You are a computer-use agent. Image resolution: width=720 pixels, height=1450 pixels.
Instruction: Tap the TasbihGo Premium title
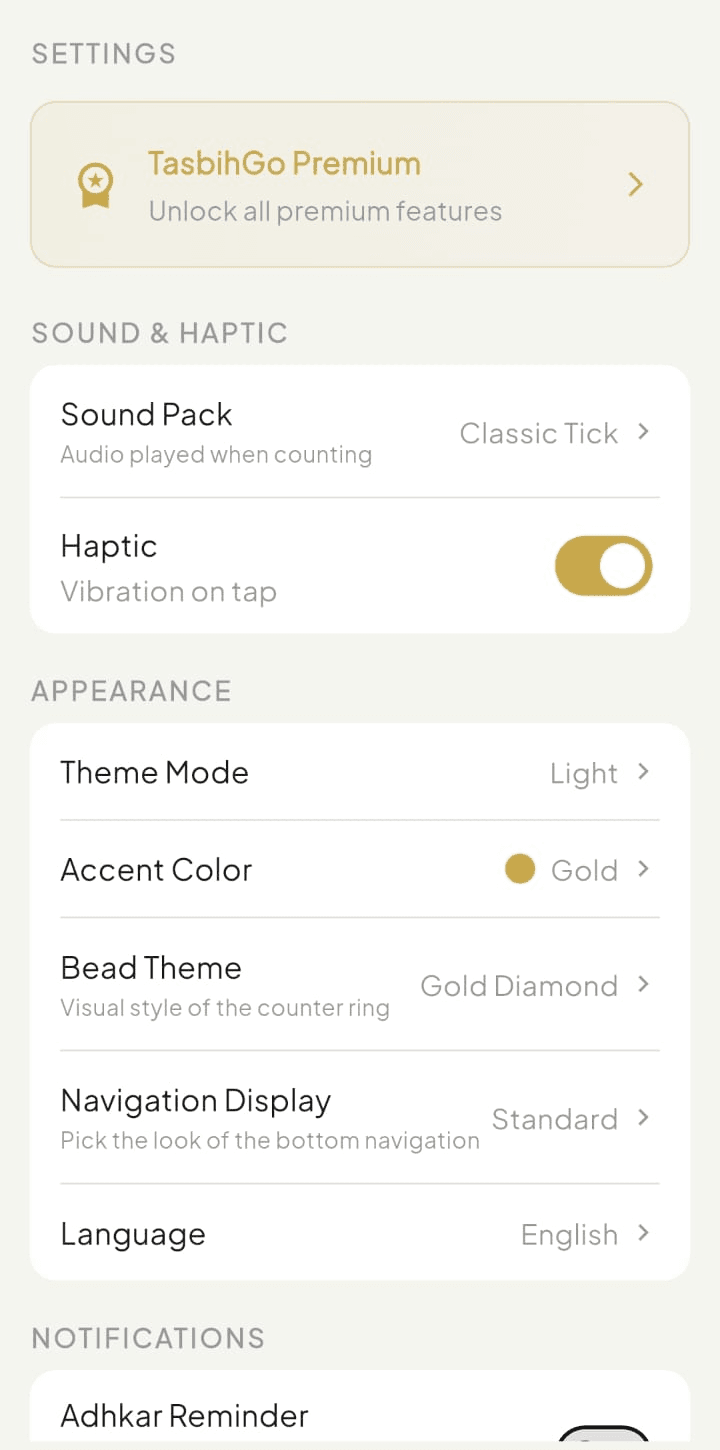[284, 164]
